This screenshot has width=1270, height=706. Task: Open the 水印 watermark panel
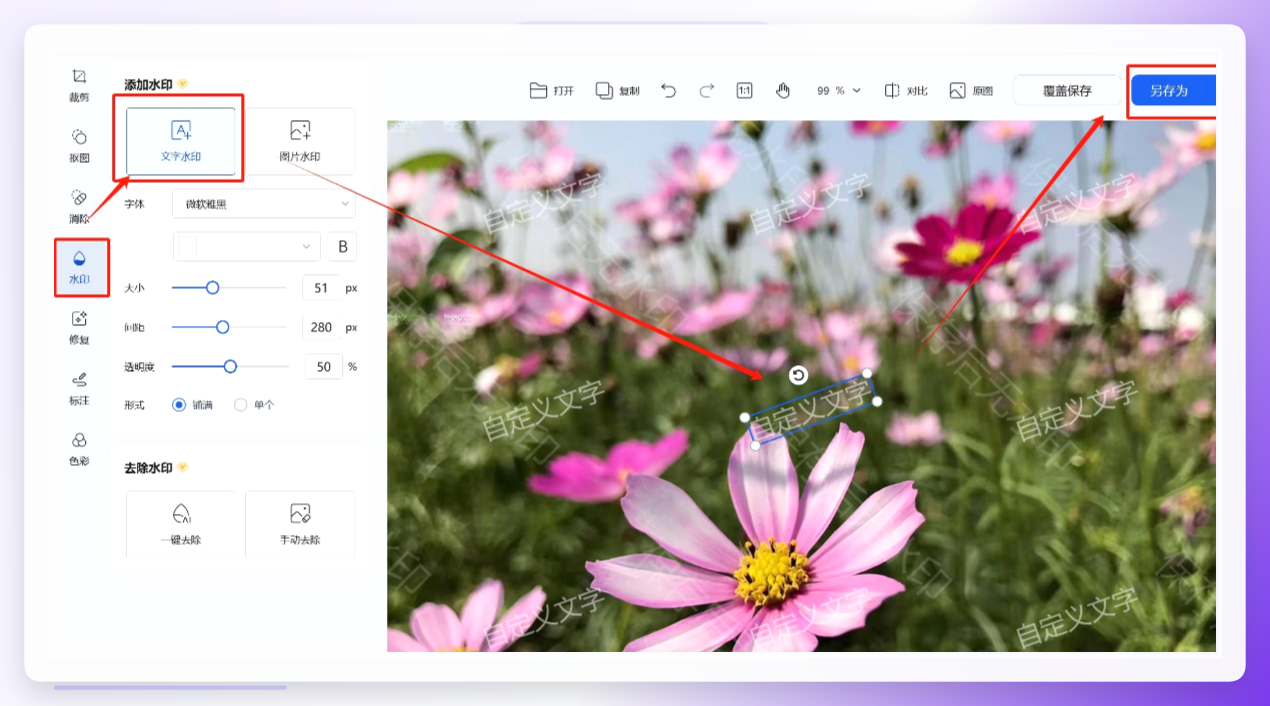pyautogui.click(x=79, y=267)
